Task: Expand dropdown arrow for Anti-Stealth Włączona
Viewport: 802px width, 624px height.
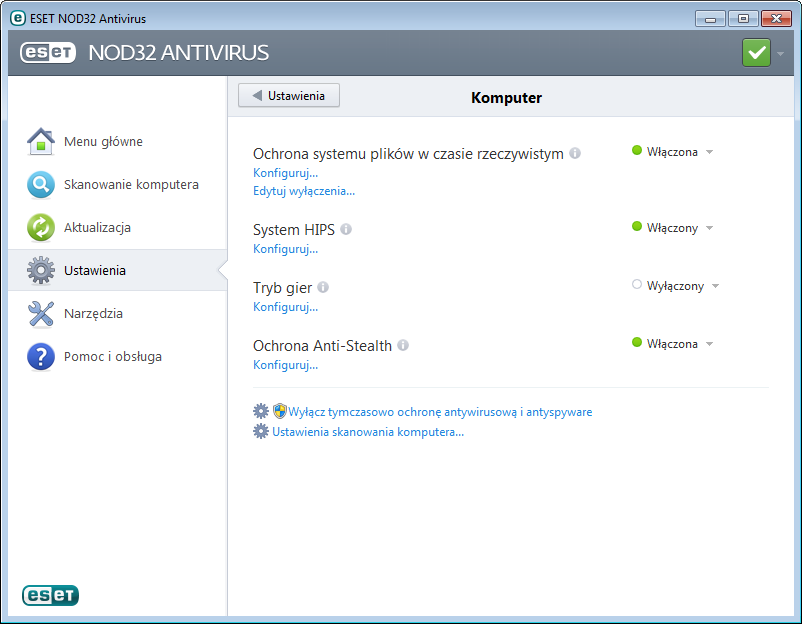Action: tap(709, 344)
